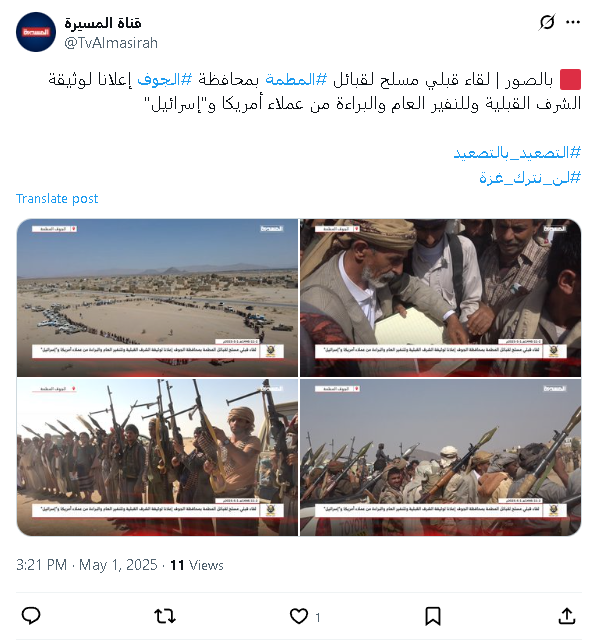Open the #التصعيد_بالتصعيد hashtag

[x=517, y=153]
